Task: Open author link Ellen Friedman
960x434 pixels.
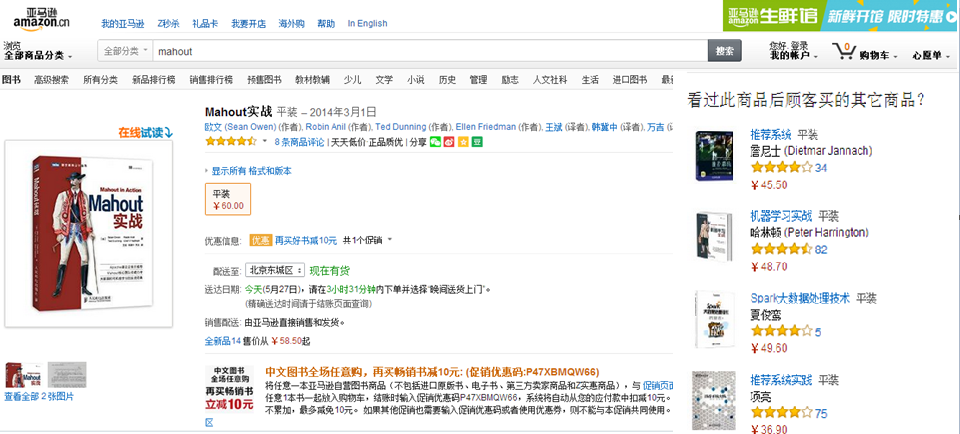Action: (486, 127)
